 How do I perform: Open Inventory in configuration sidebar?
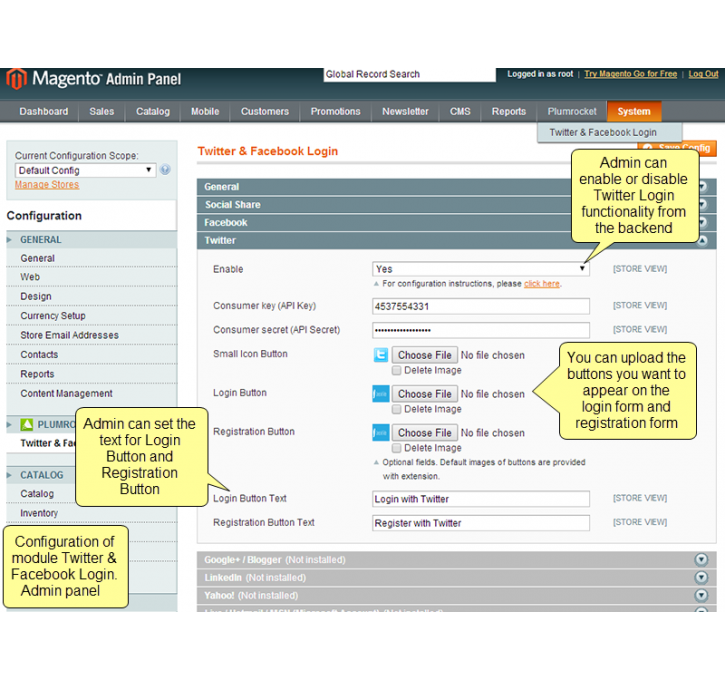click(39, 513)
